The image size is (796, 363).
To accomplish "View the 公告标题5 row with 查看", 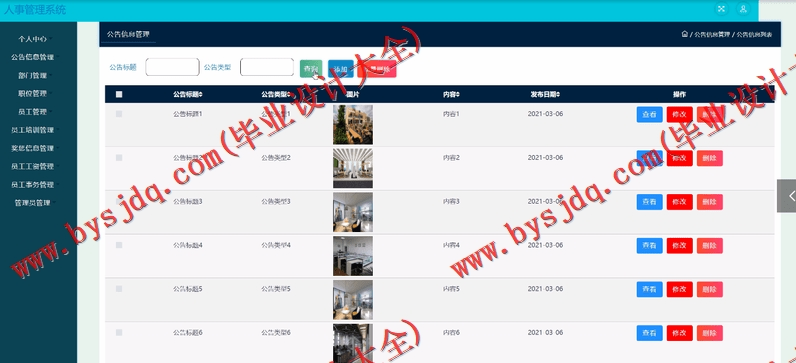I will pyautogui.click(x=649, y=289).
